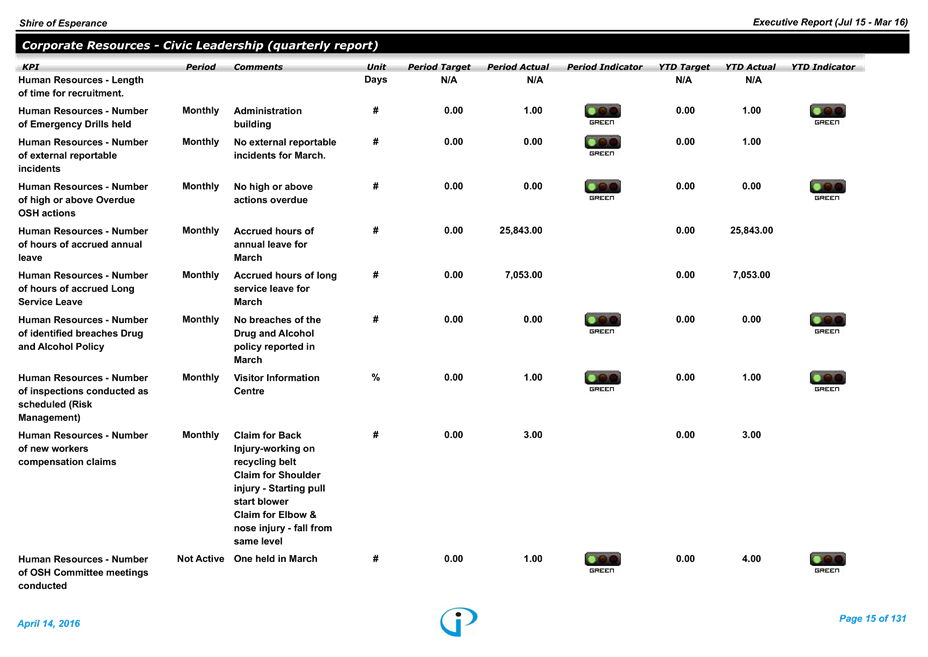
Task: Click KPI 'Length of time for recruitment'
Action: 81,86
